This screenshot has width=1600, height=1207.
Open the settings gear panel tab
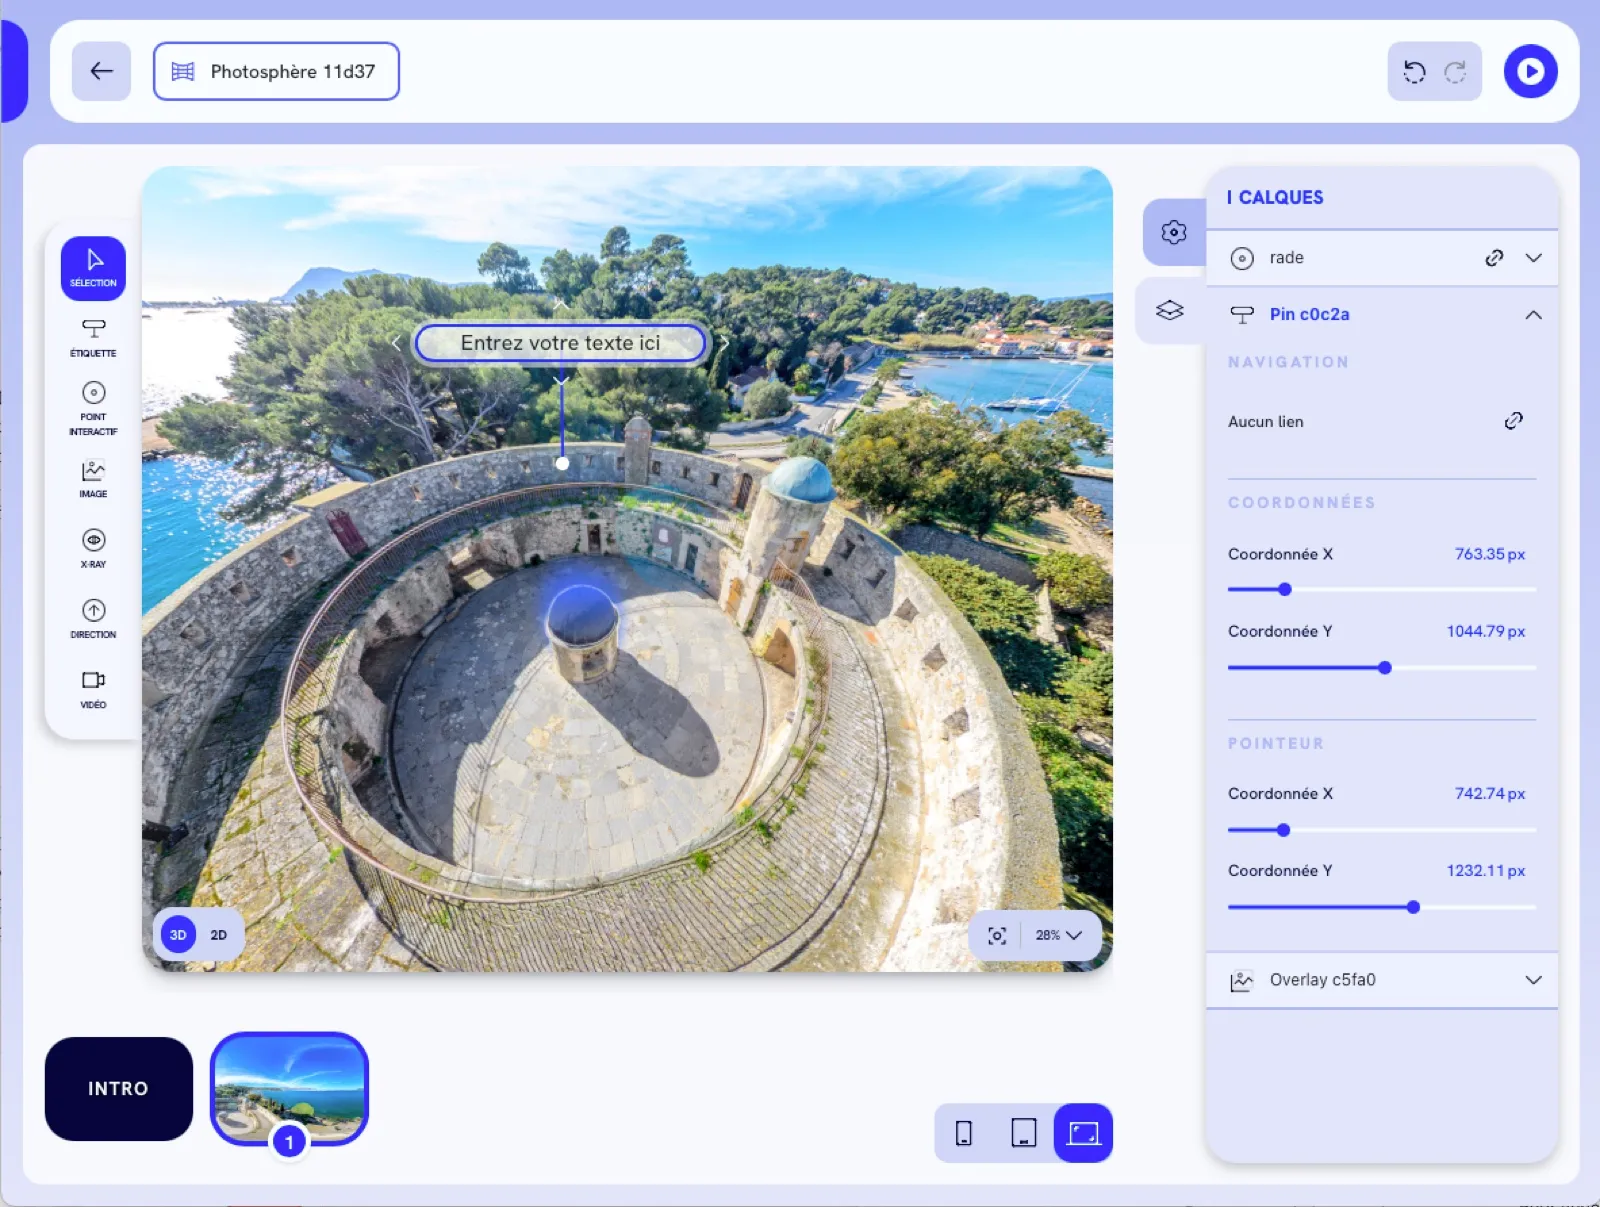coord(1174,232)
